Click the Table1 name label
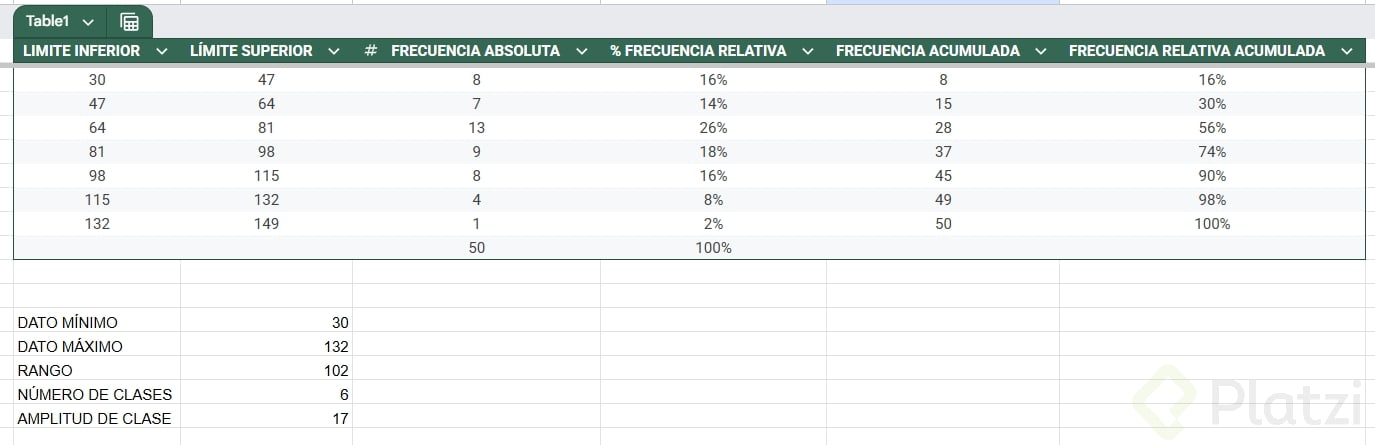 [47, 22]
